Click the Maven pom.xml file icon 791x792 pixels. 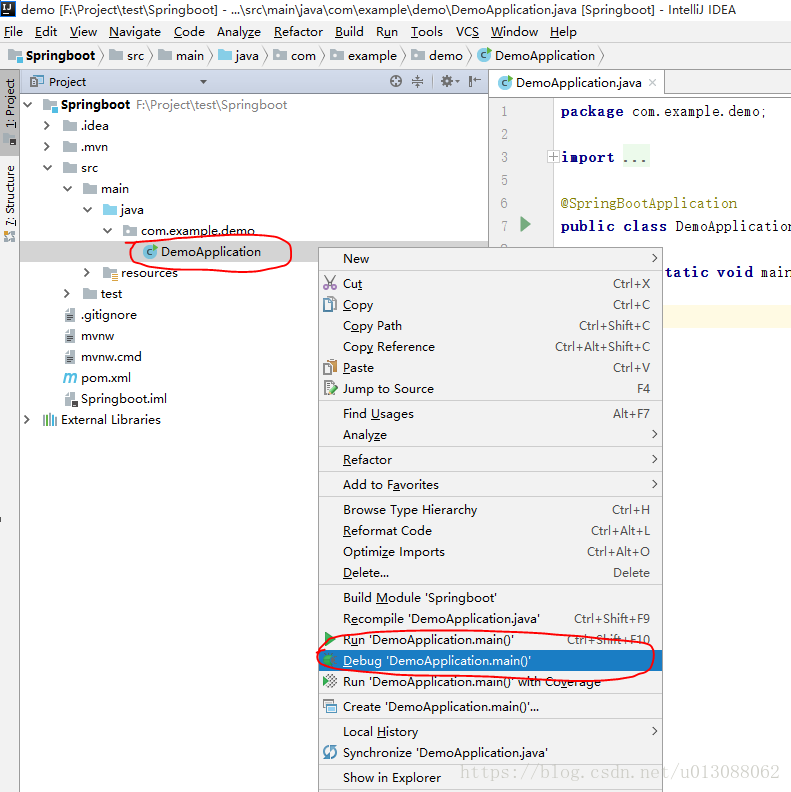tap(70, 377)
